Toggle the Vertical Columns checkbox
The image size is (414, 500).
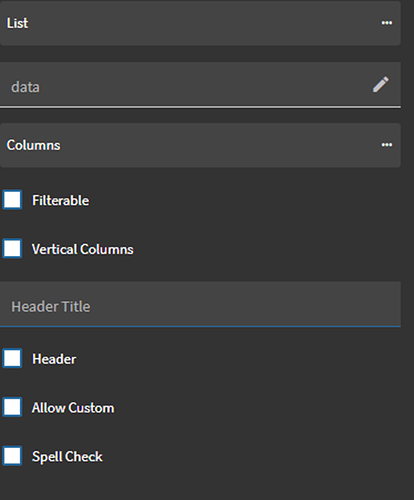(12, 249)
